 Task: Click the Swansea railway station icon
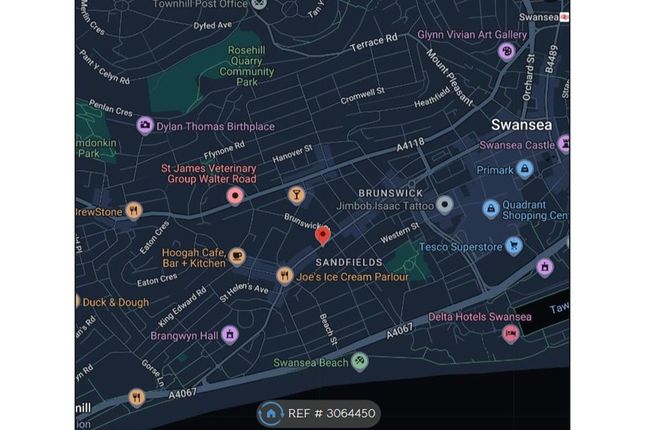565,17
